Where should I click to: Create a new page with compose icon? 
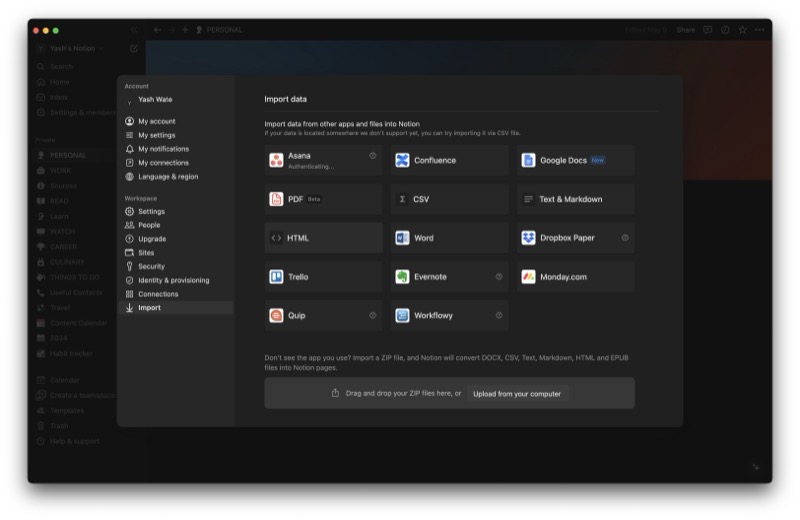tap(134, 48)
